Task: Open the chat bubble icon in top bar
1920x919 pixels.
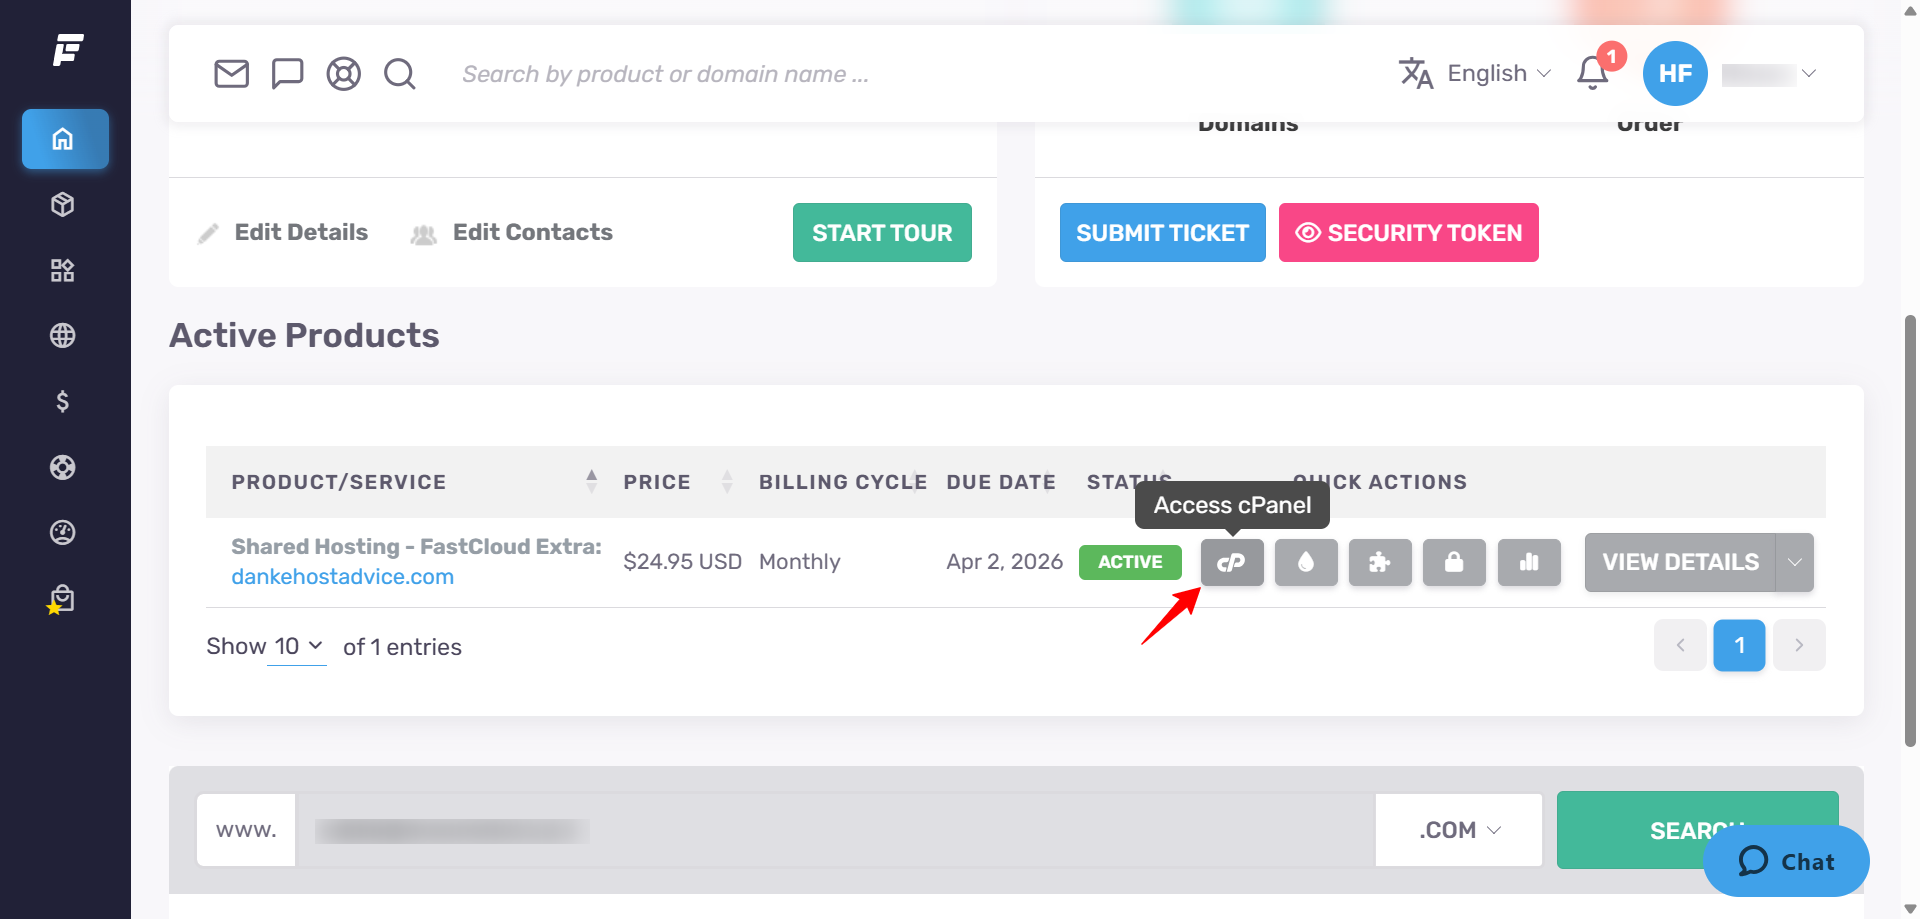Action: 288,74
